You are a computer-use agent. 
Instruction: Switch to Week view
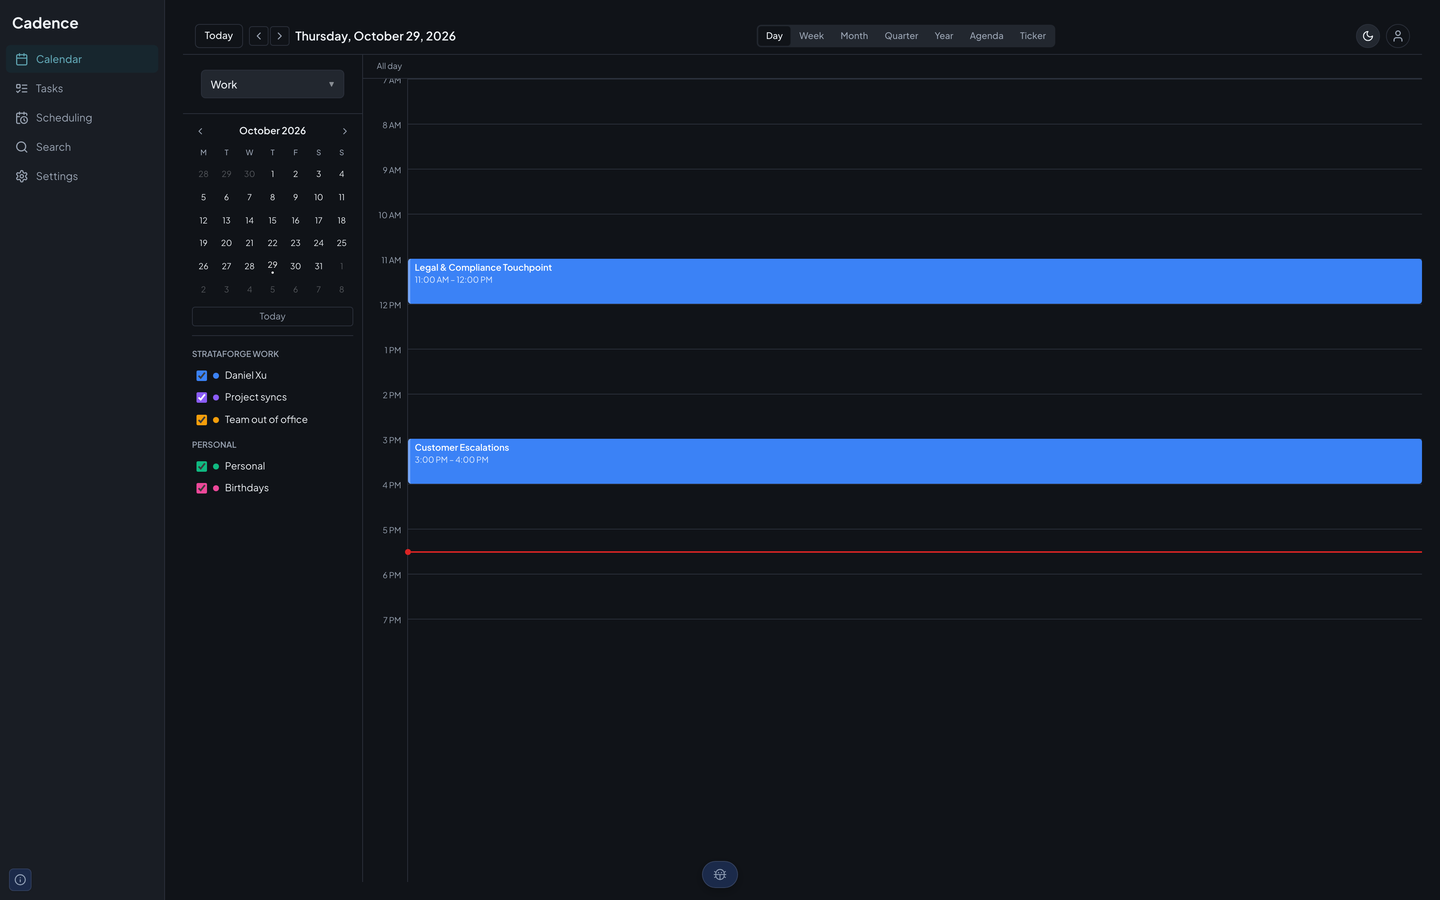pos(811,36)
